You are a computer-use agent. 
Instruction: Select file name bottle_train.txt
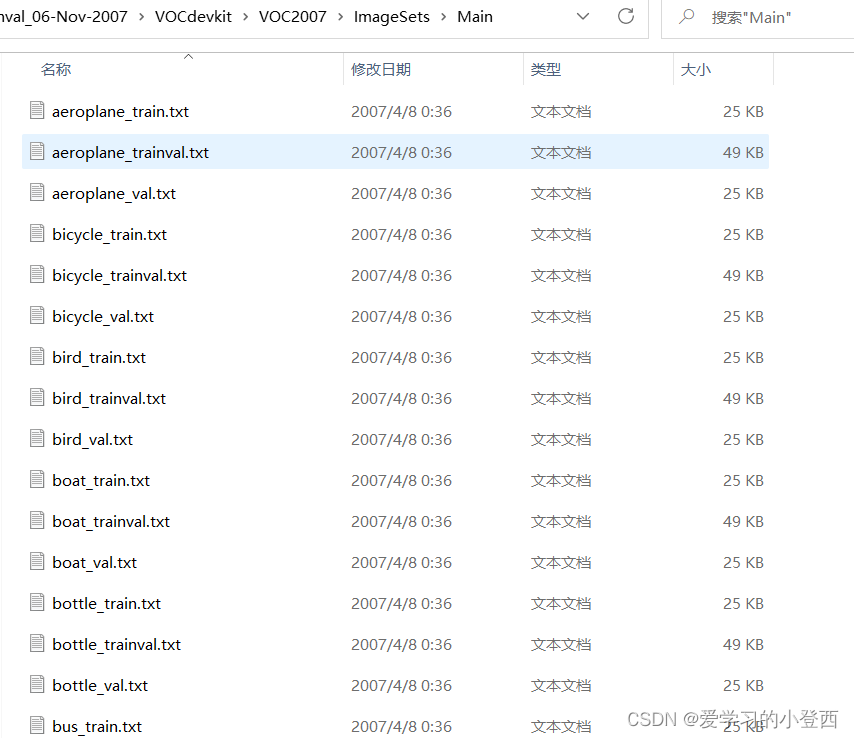click(x=107, y=603)
